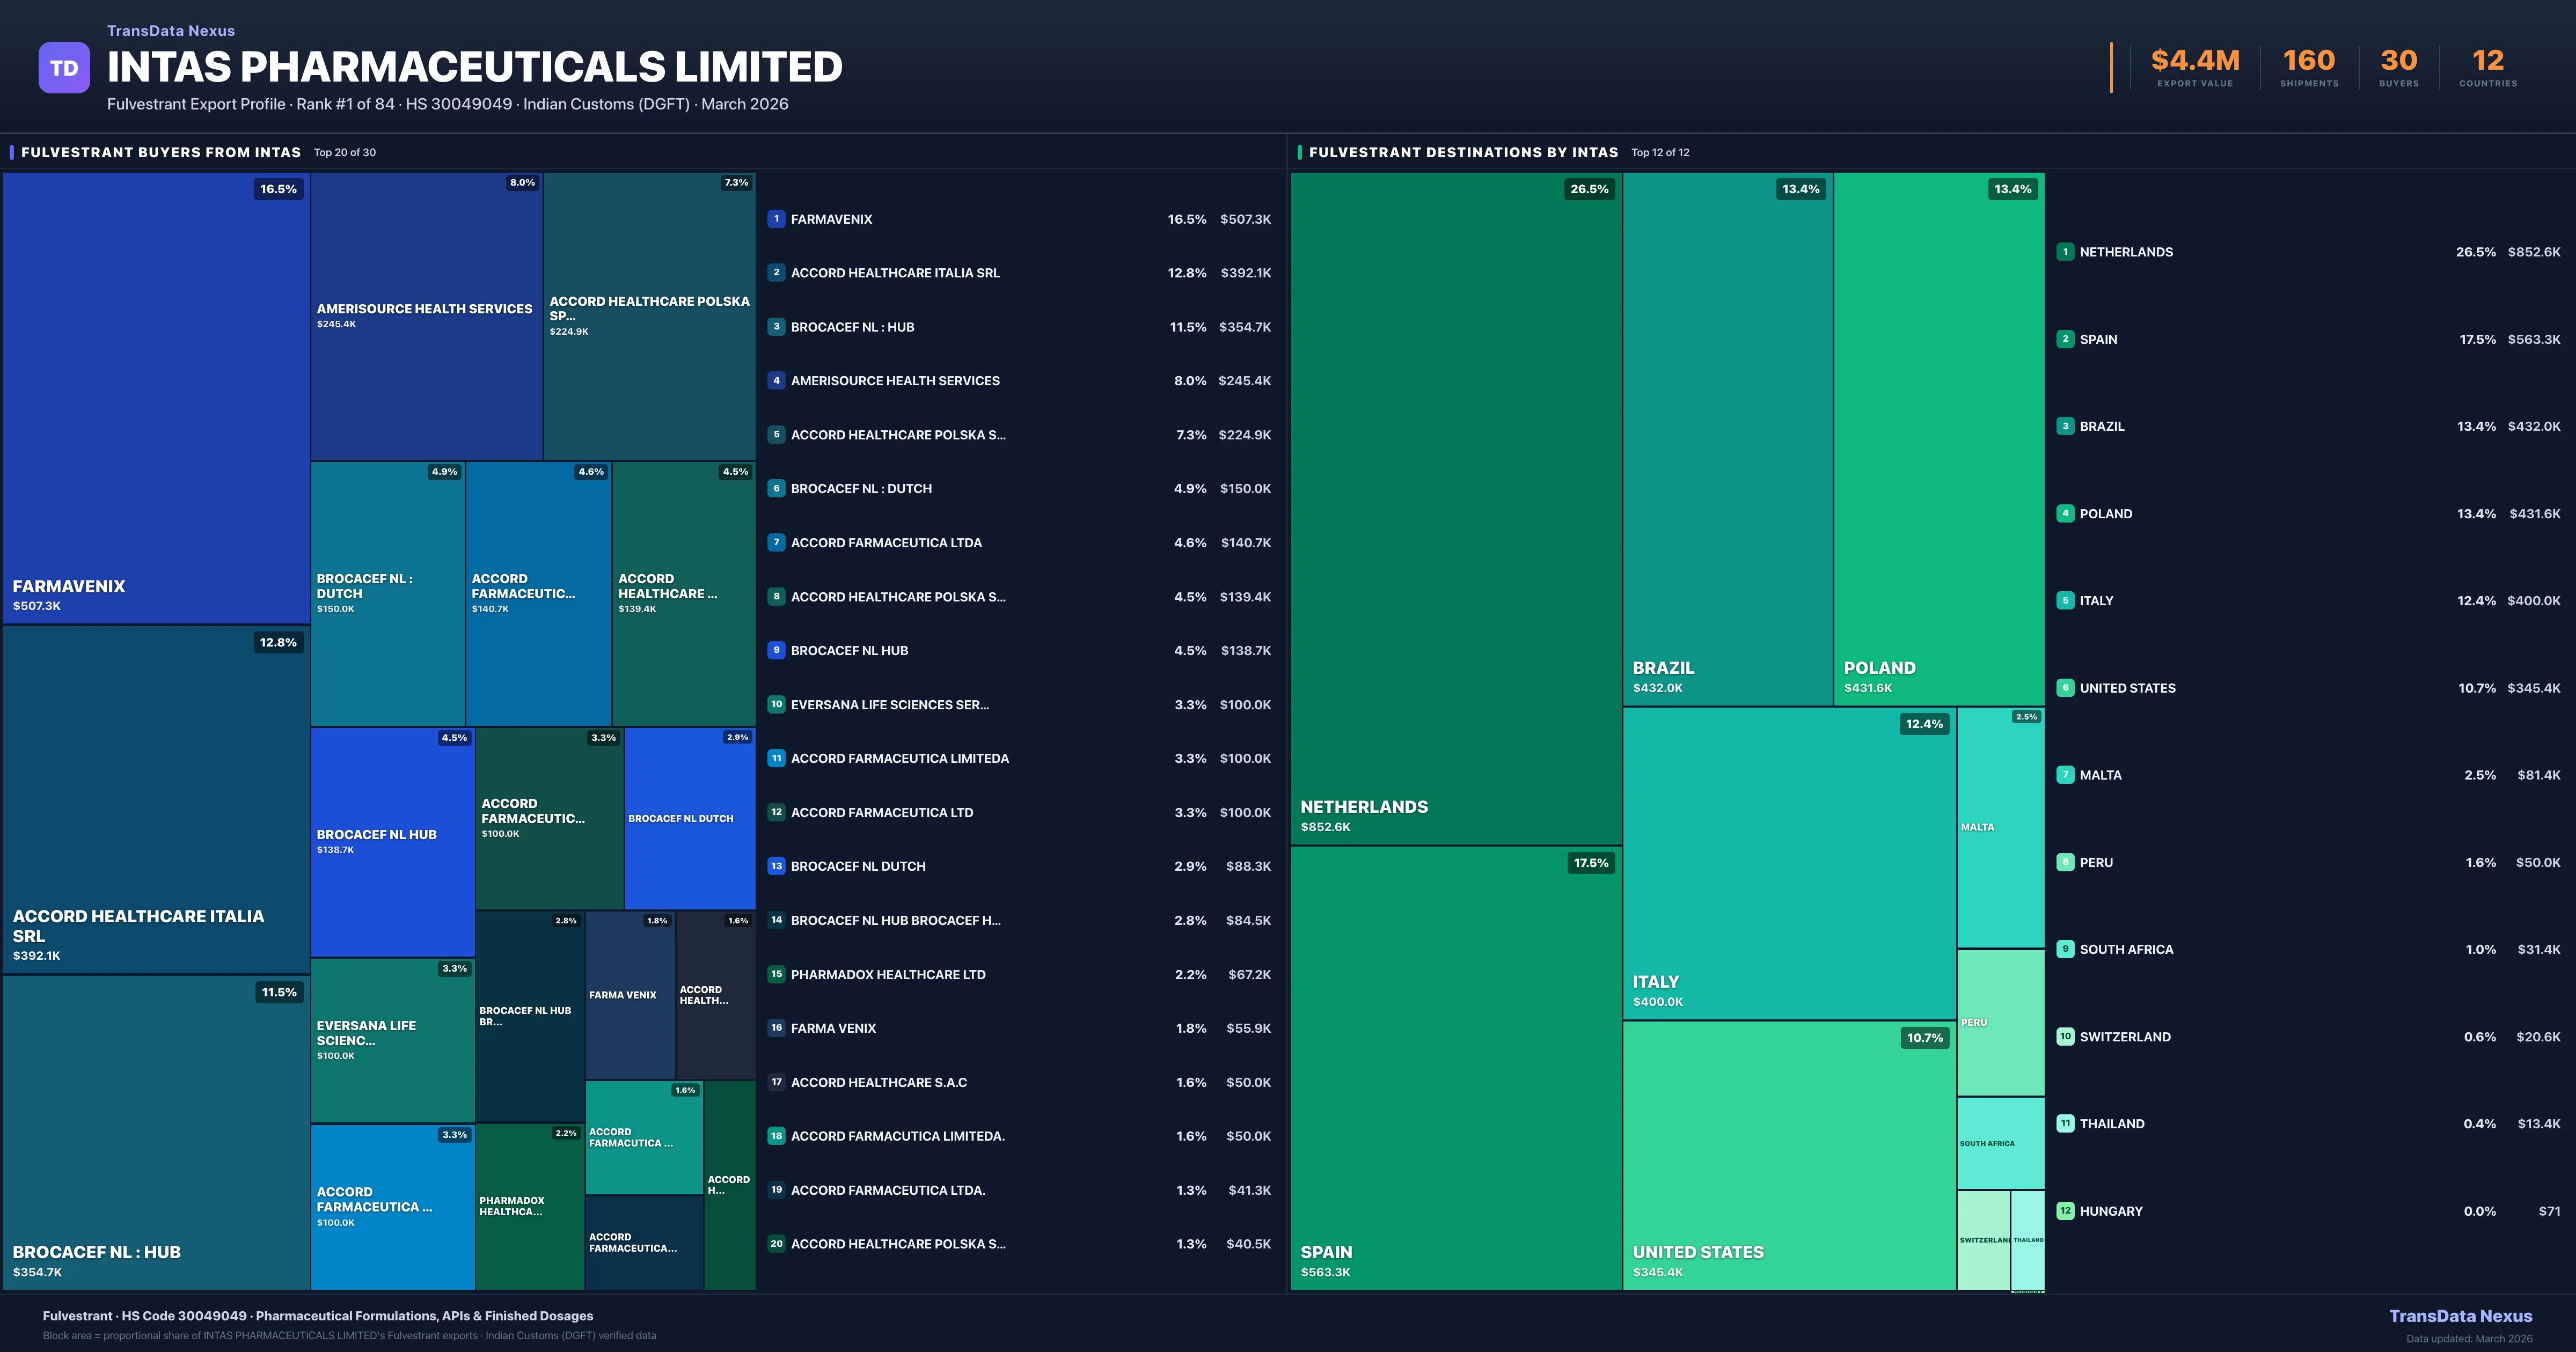Click rank badge 1 beside FARMAVENIX
The width and height of the screenshot is (2576, 1352).
(776, 219)
